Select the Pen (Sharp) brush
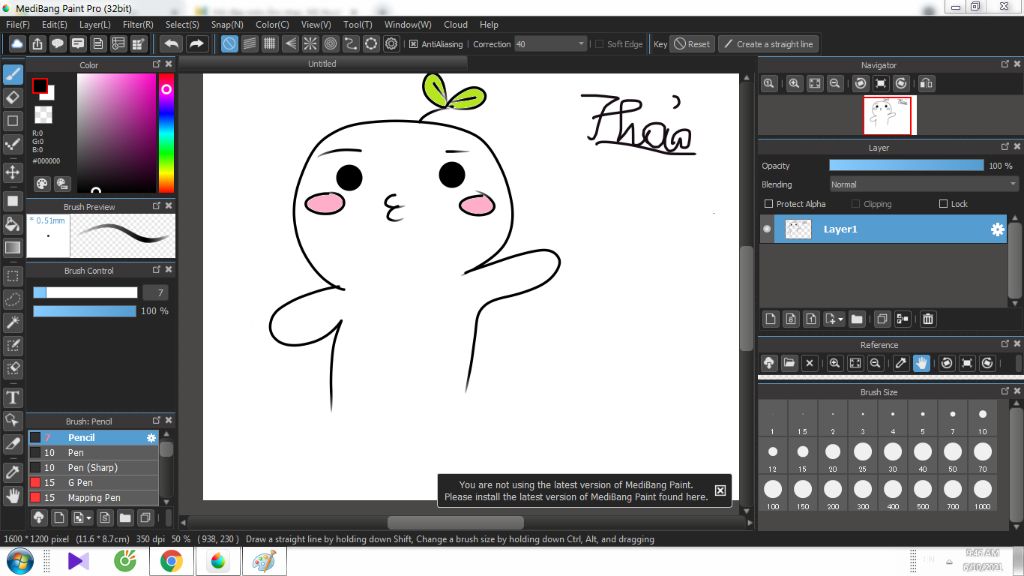 tap(93, 468)
